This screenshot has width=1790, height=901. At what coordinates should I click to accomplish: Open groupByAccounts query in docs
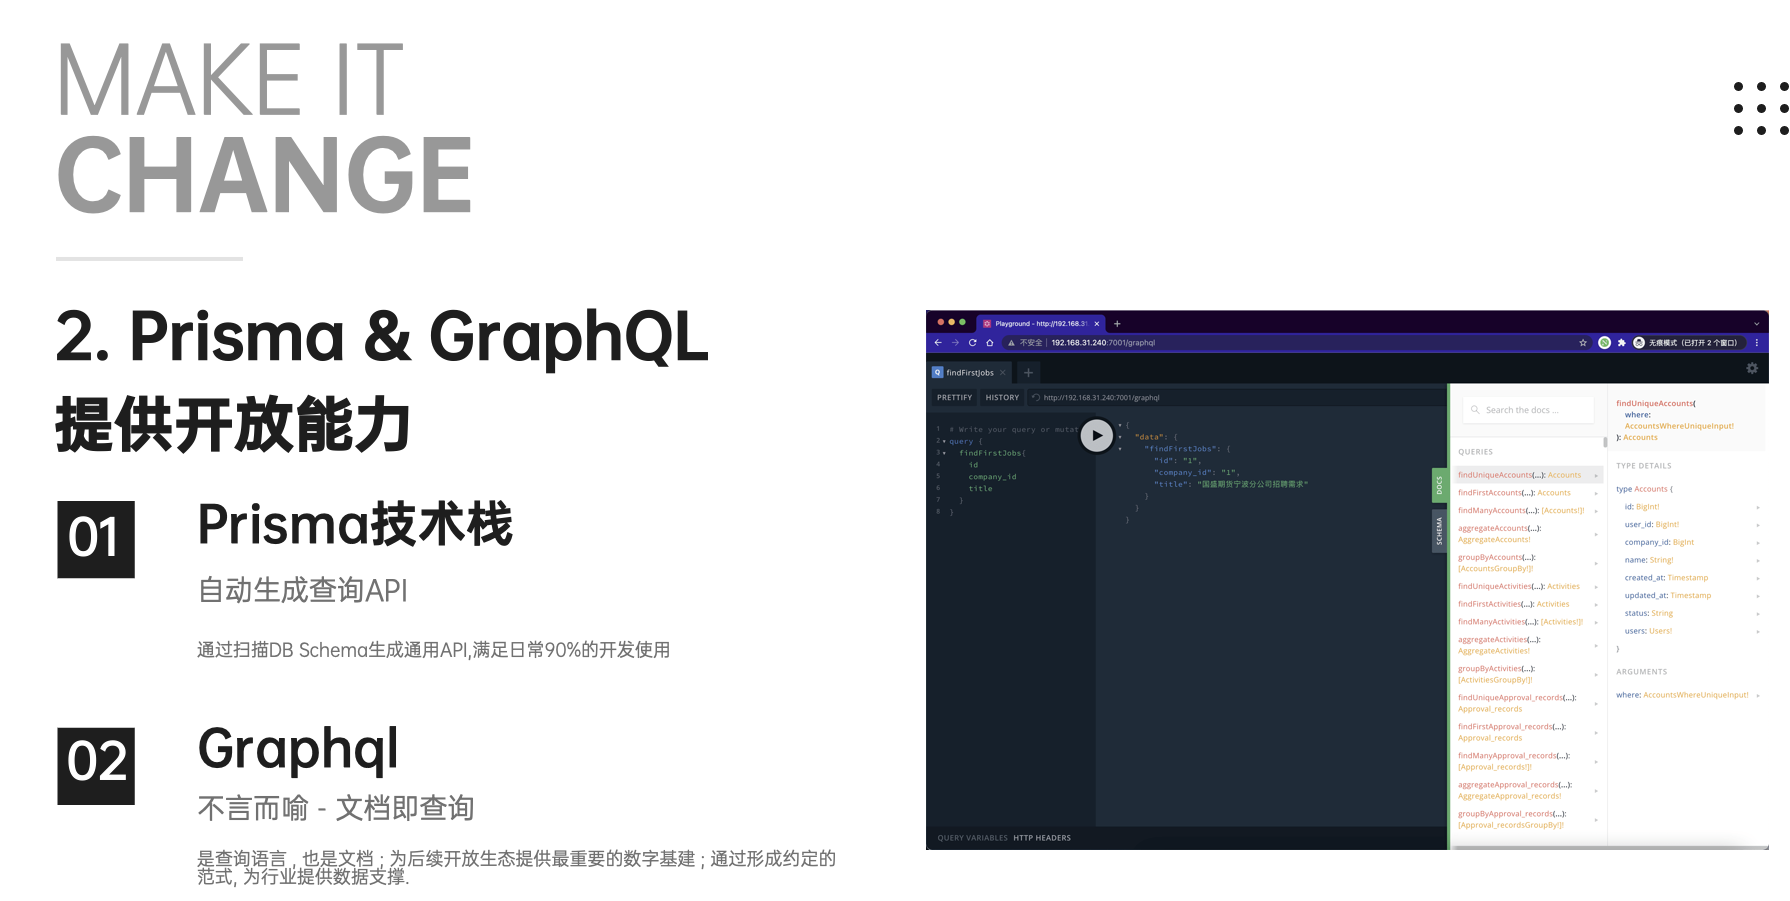coord(1527,563)
